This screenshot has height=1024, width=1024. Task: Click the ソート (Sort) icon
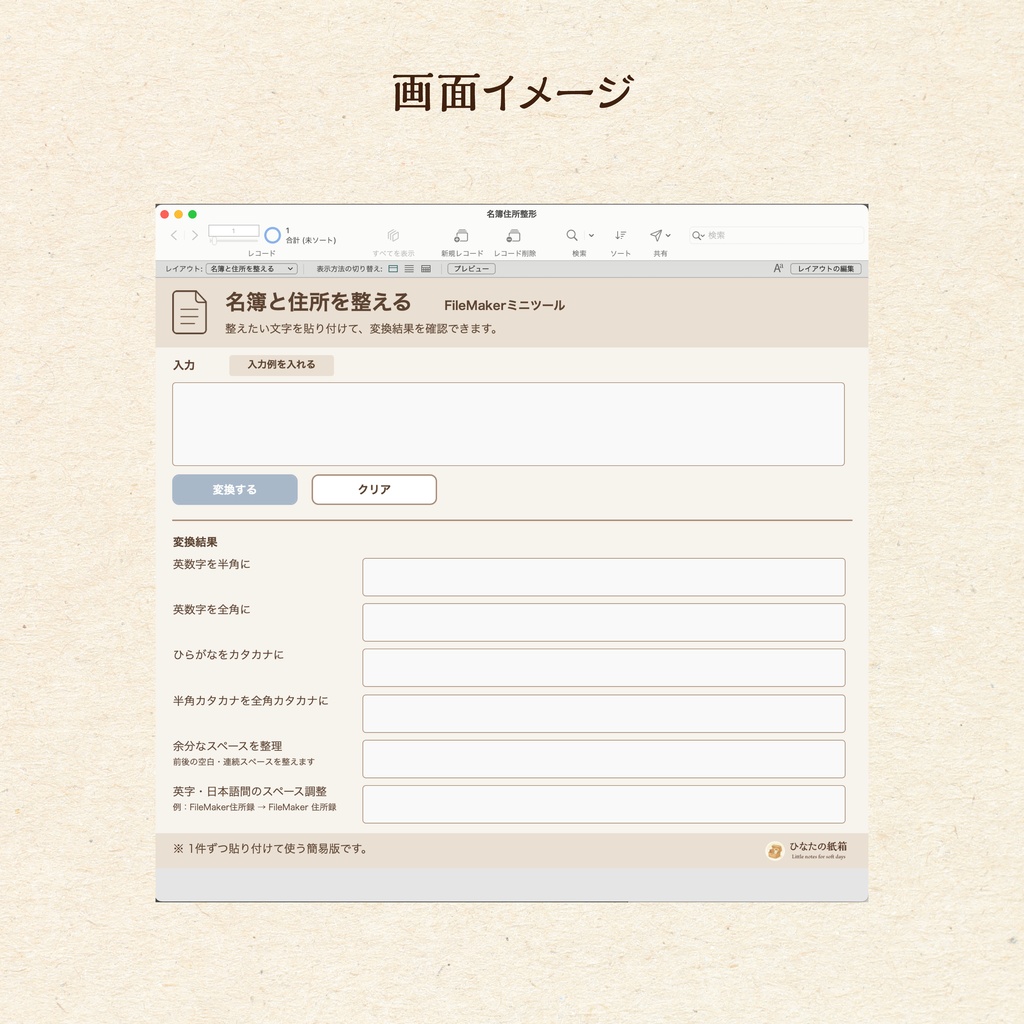coord(620,235)
